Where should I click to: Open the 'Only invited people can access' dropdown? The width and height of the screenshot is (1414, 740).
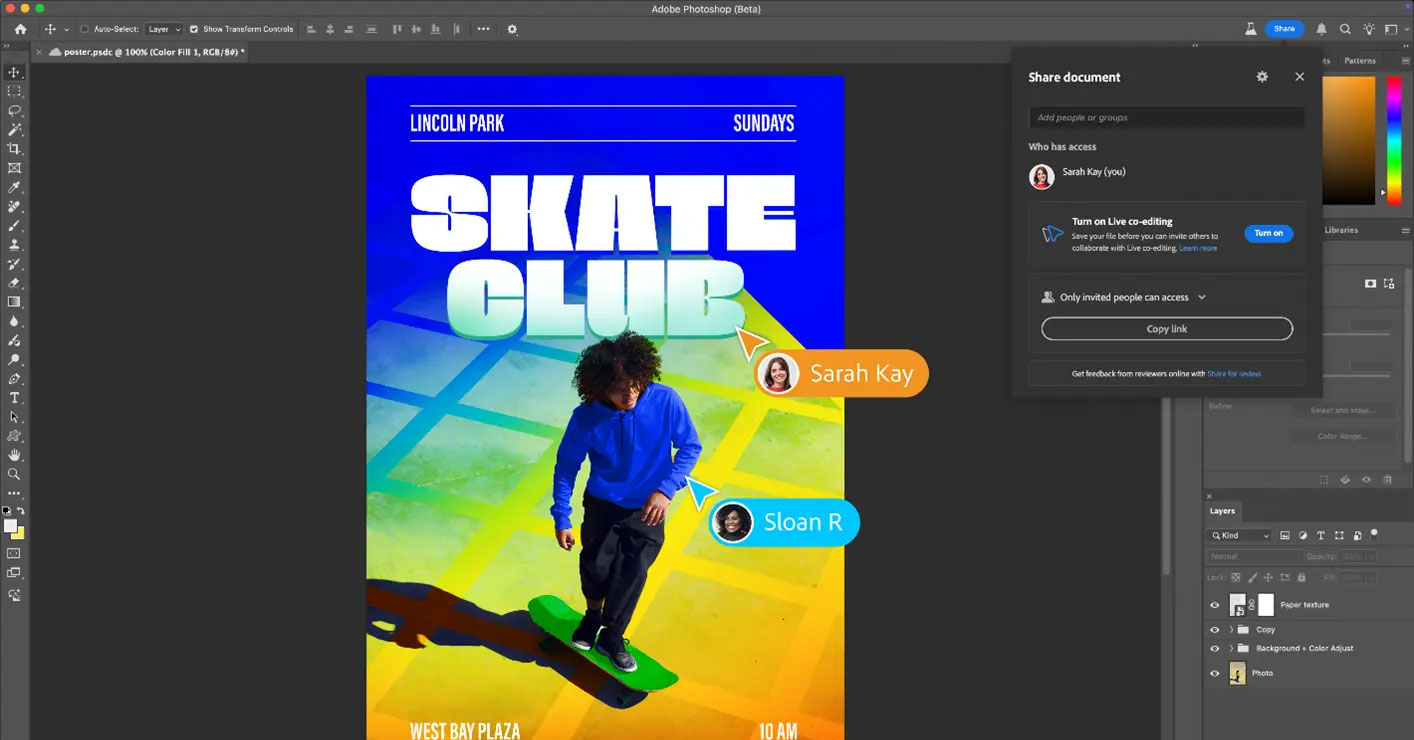click(x=1124, y=297)
